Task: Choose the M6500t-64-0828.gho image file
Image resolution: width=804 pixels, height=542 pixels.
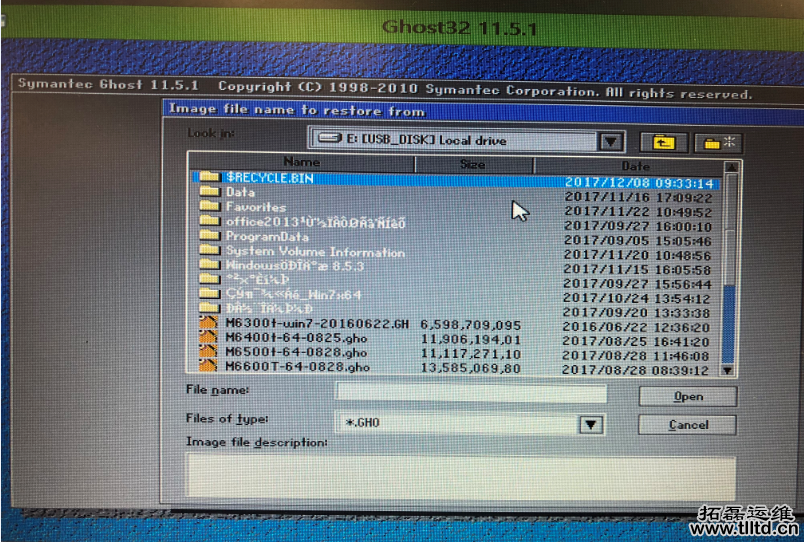Action: (297, 353)
